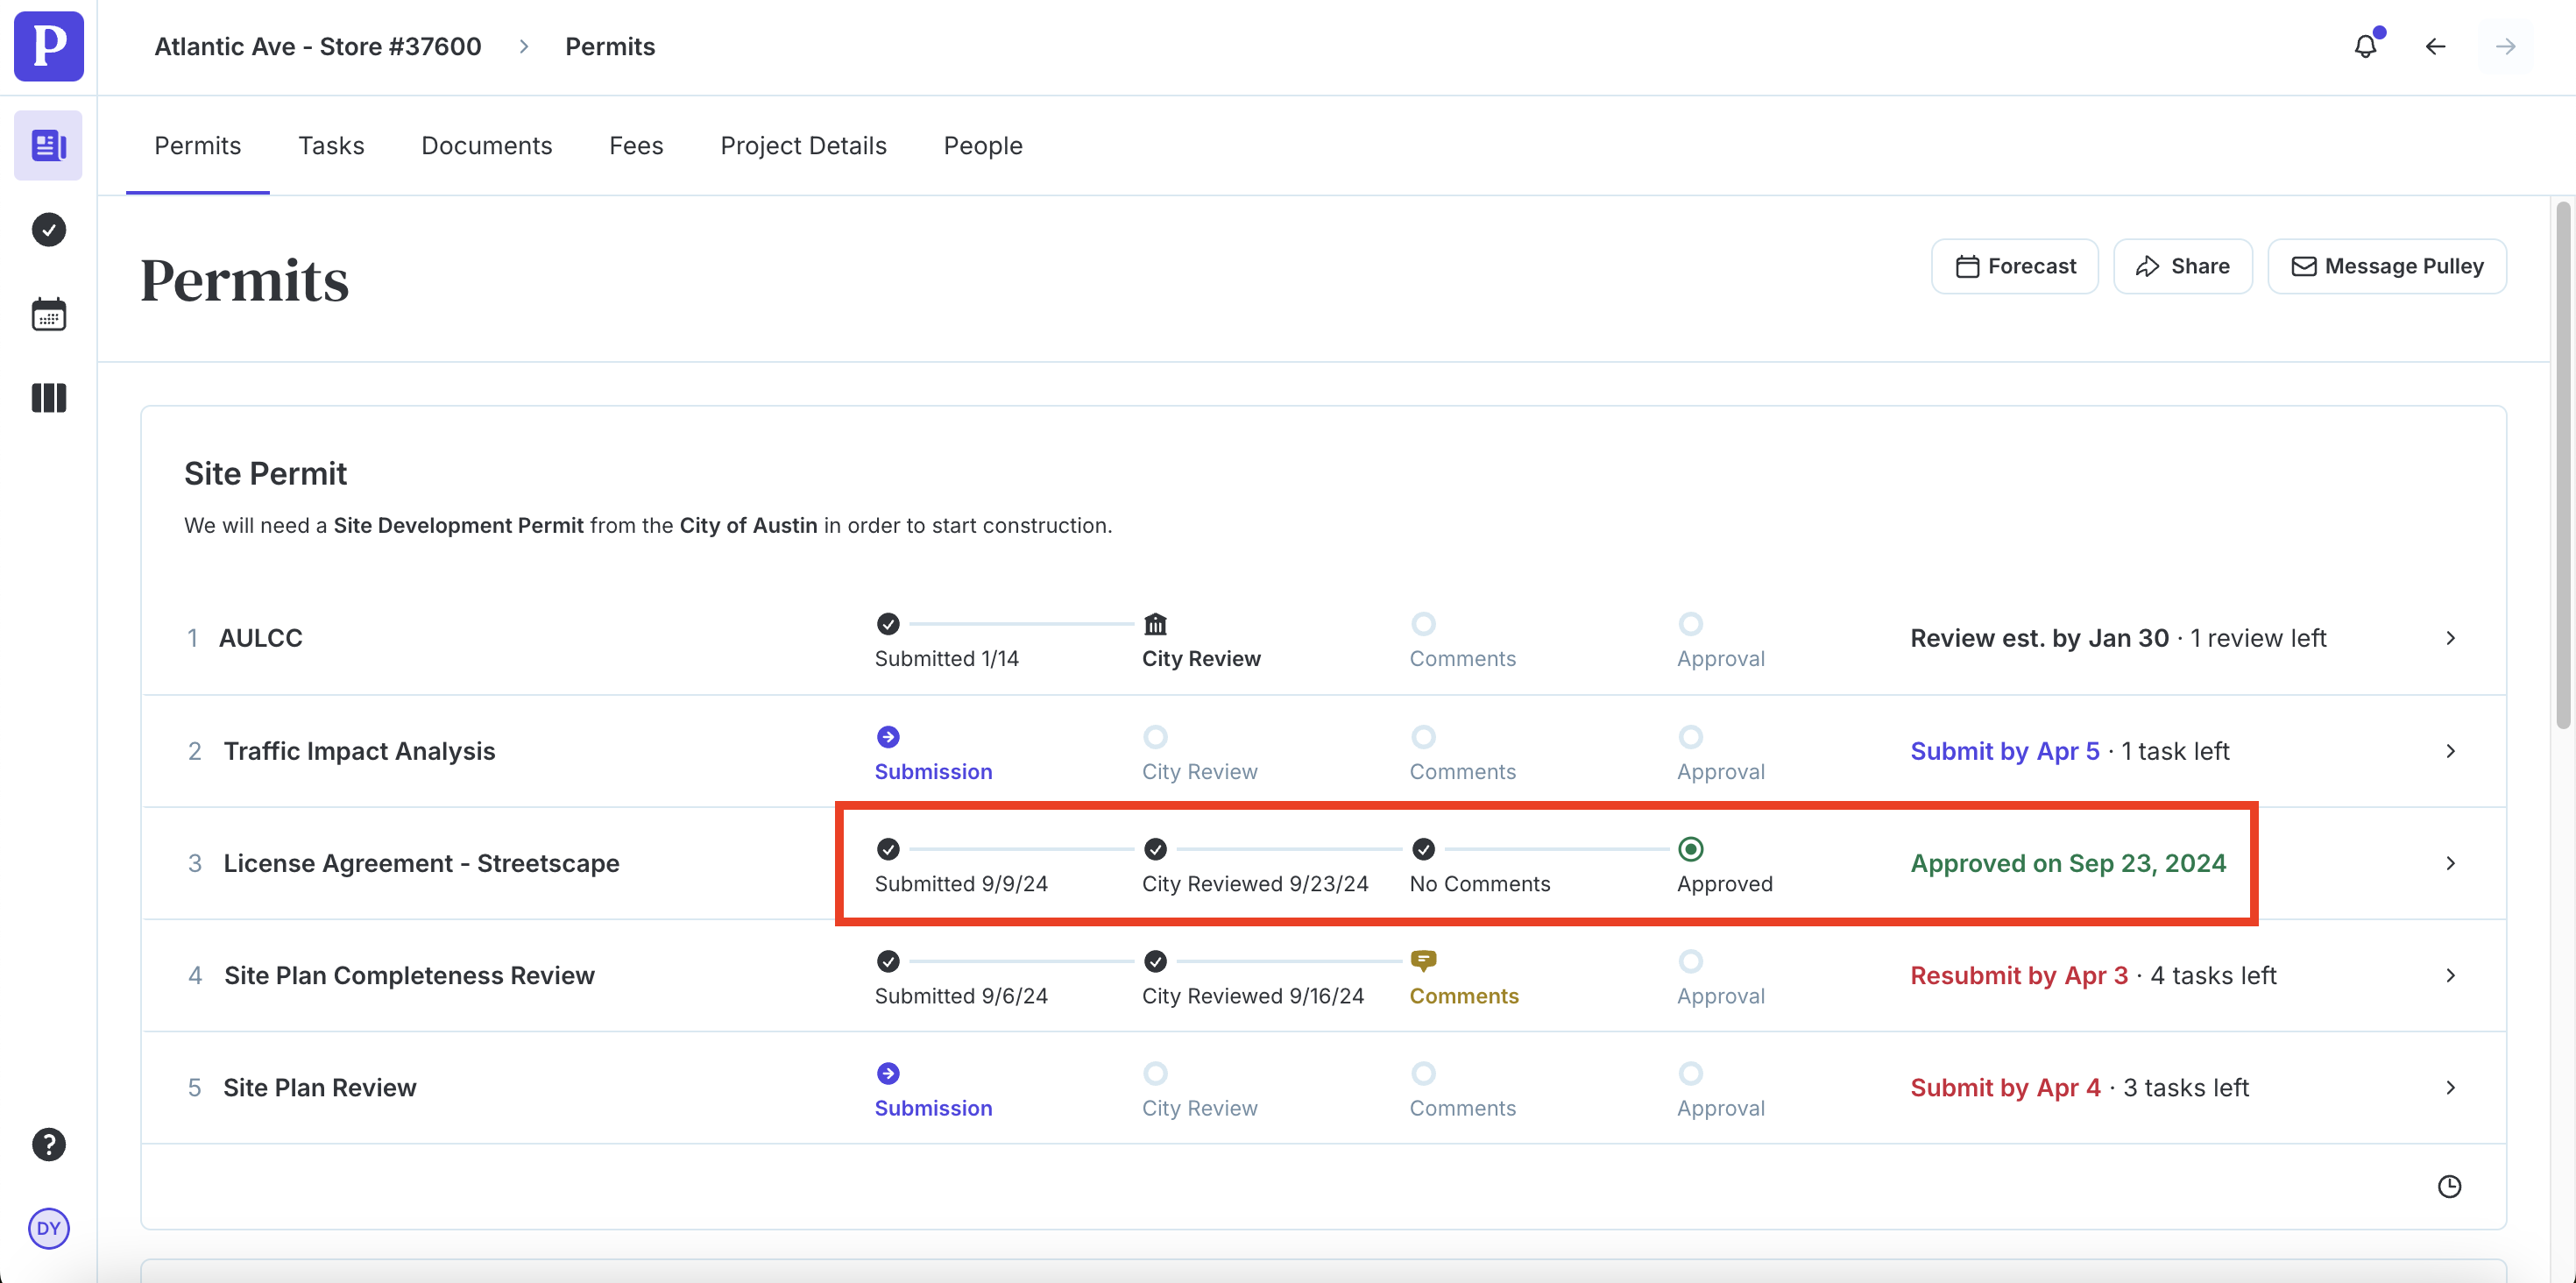Open the projects list sidebar icon
The image size is (2576, 1283).
click(x=48, y=146)
